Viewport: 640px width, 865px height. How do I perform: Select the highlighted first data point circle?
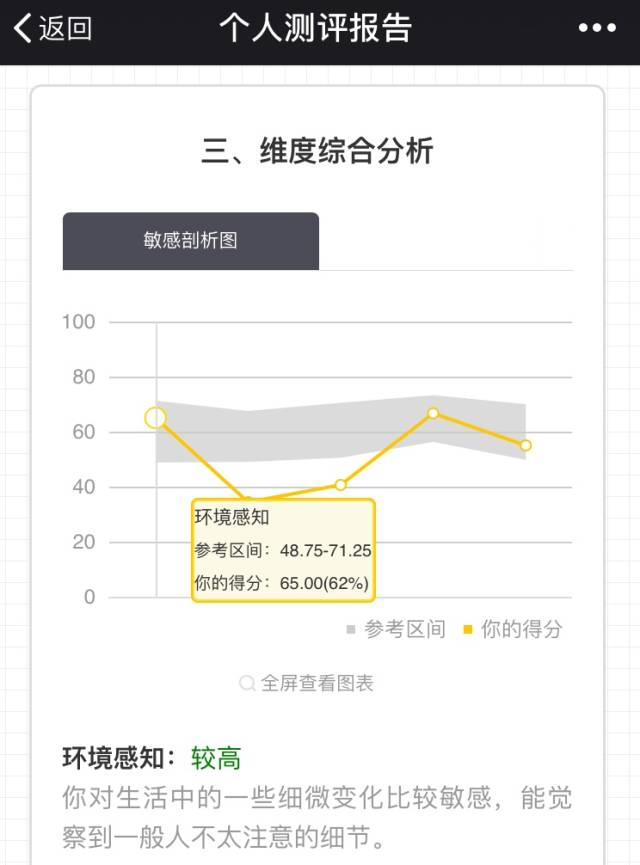point(155,417)
